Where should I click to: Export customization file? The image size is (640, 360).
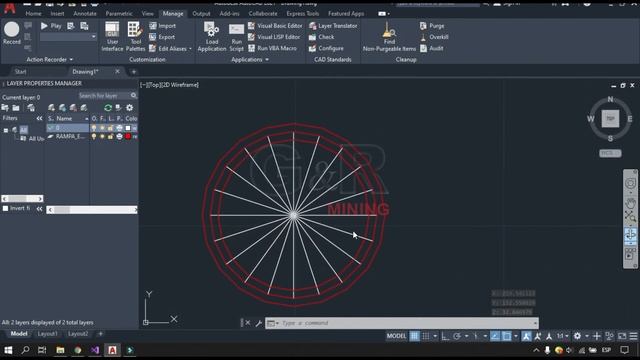(x=162, y=37)
